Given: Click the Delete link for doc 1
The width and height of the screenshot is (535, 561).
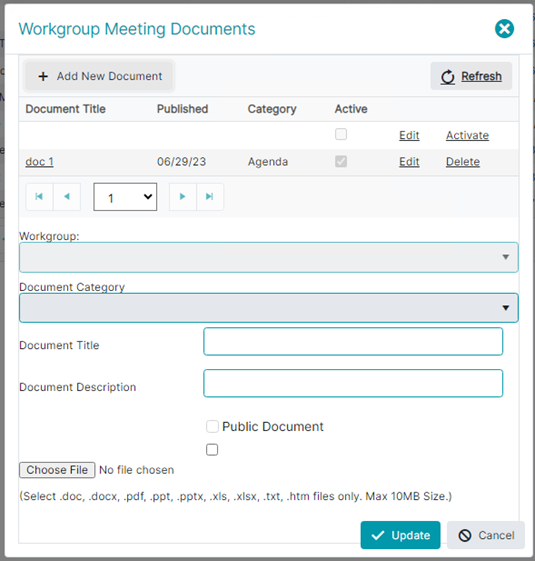Looking at the screenshot, I should pyautogui.click(x=463, y=162).
